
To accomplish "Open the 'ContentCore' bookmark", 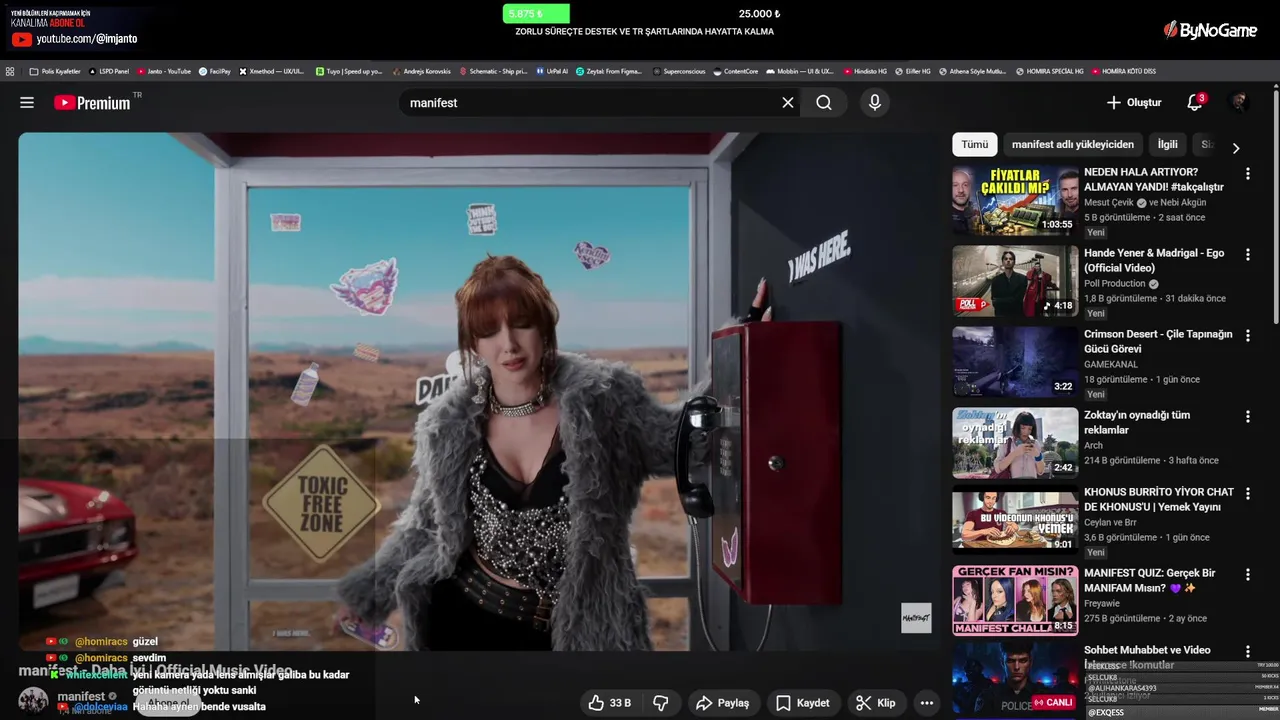I will point(736,72).
